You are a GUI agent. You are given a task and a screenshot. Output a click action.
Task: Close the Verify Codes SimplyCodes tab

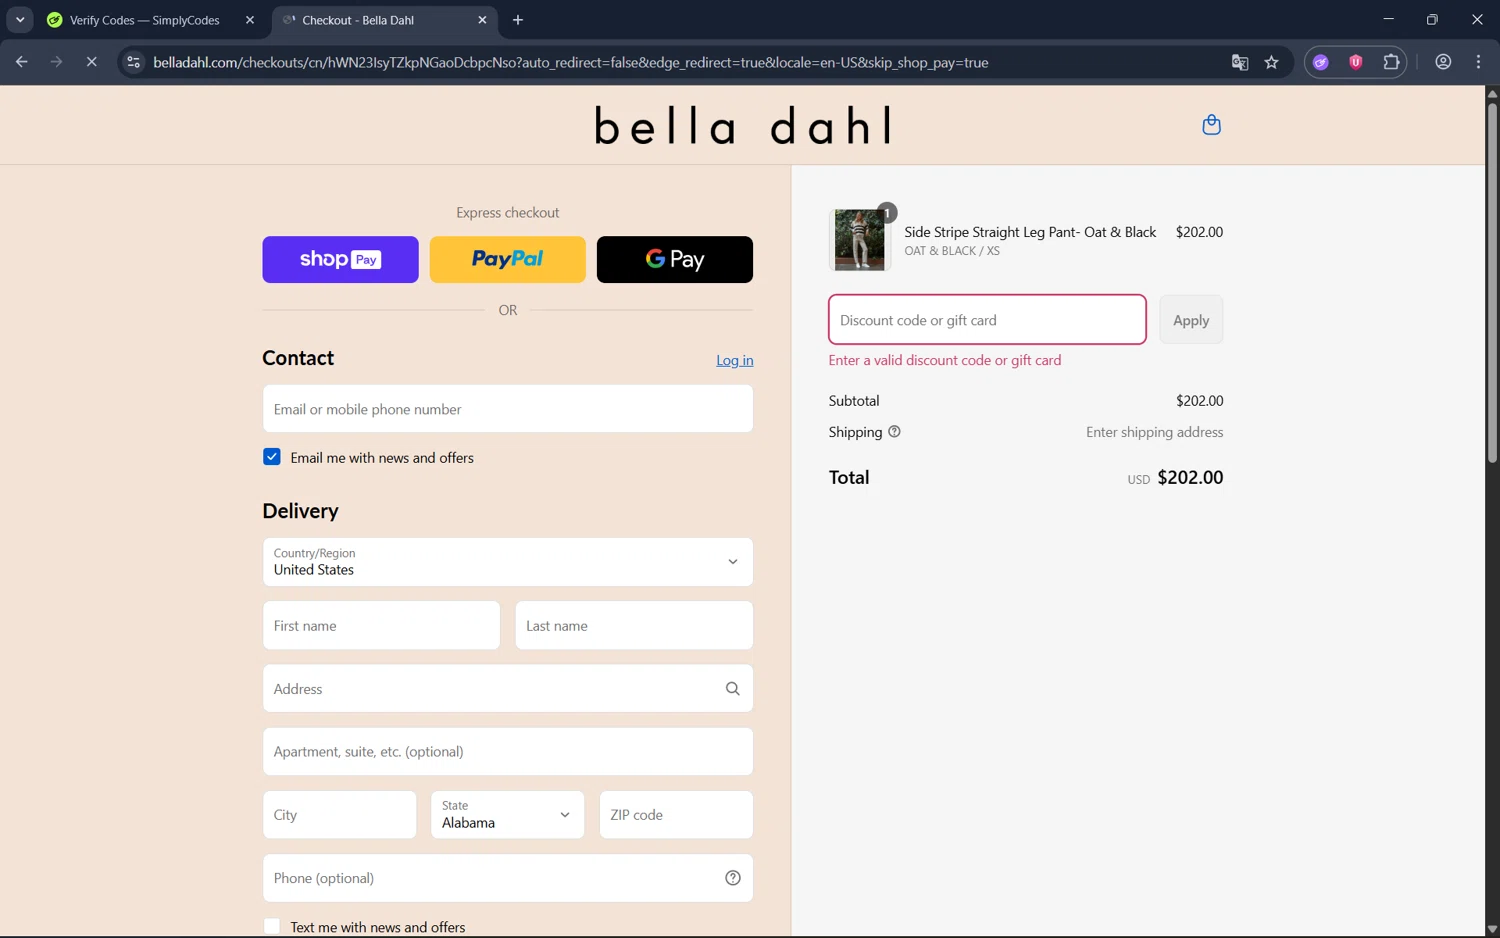click(250, 20)
